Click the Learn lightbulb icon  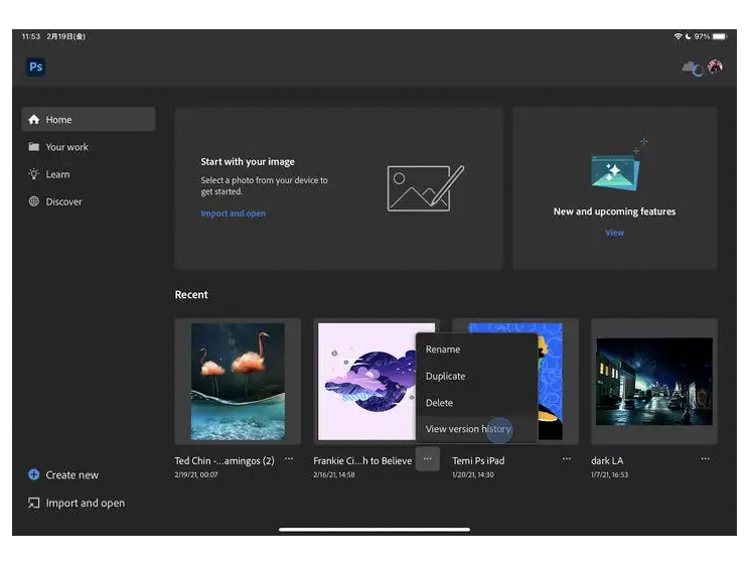[34, 174]
